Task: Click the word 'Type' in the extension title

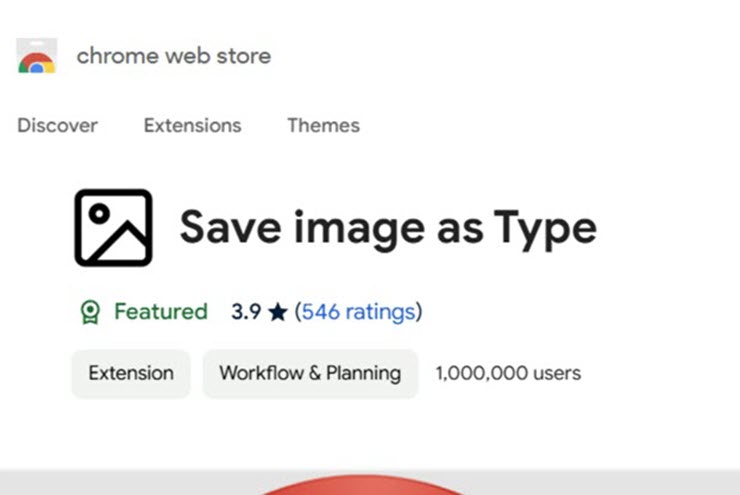Action: pos(545,228)
